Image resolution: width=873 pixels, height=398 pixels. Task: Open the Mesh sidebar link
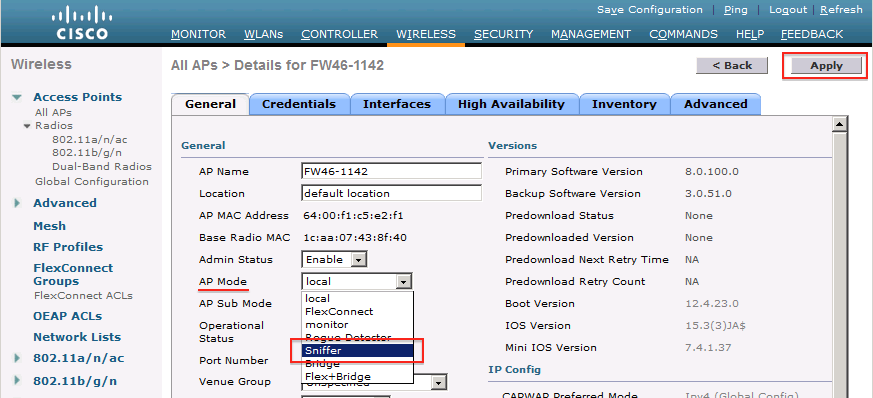[x=50, y=226]
